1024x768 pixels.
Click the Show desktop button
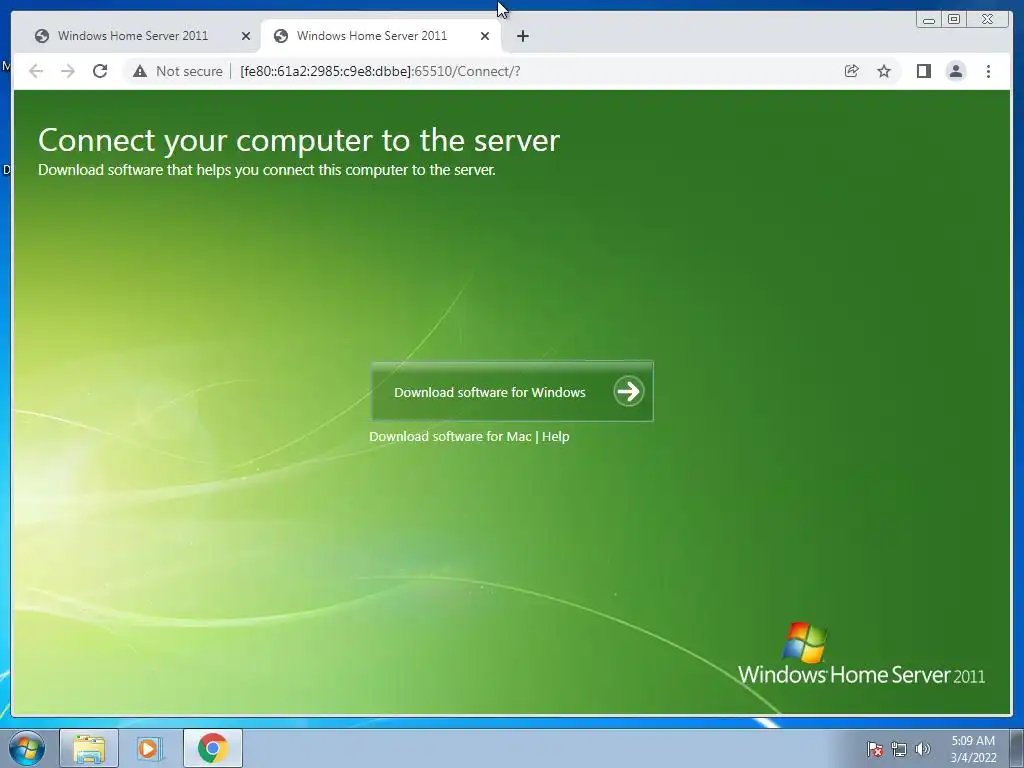point(1017,748)
